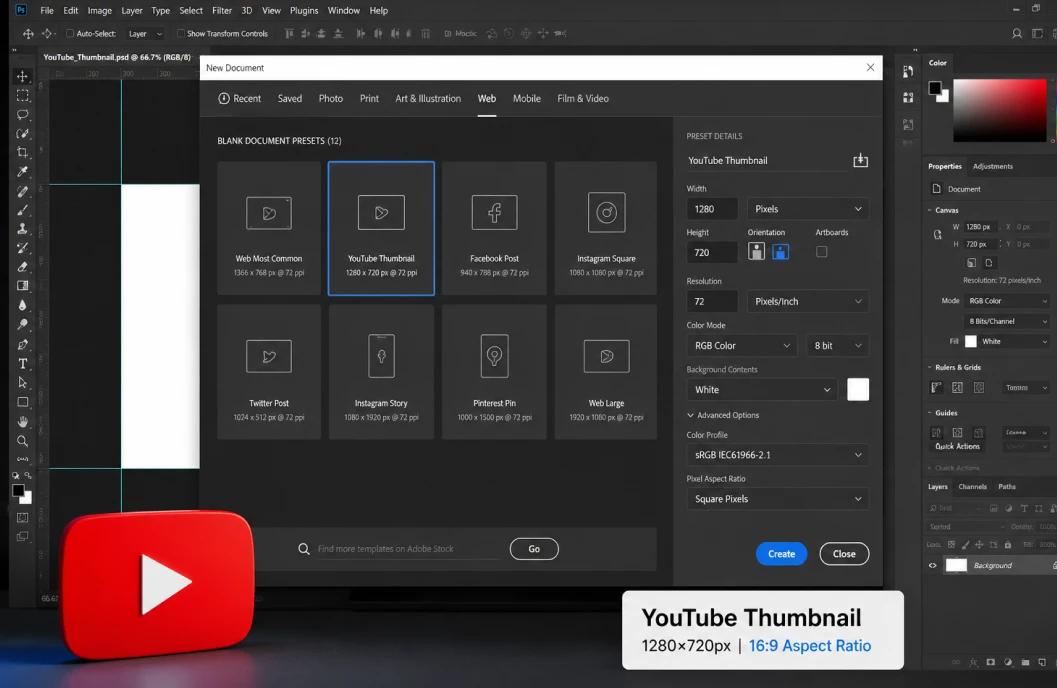The image size is (1057, 688).
Task: Select the Move tool in toolbar
Action: click(x=22, y=76)
